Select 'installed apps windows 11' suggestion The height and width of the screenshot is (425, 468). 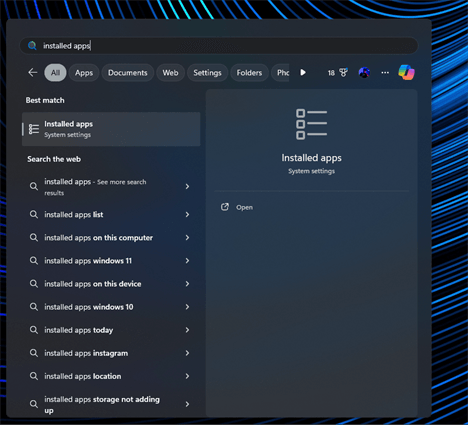111,261
